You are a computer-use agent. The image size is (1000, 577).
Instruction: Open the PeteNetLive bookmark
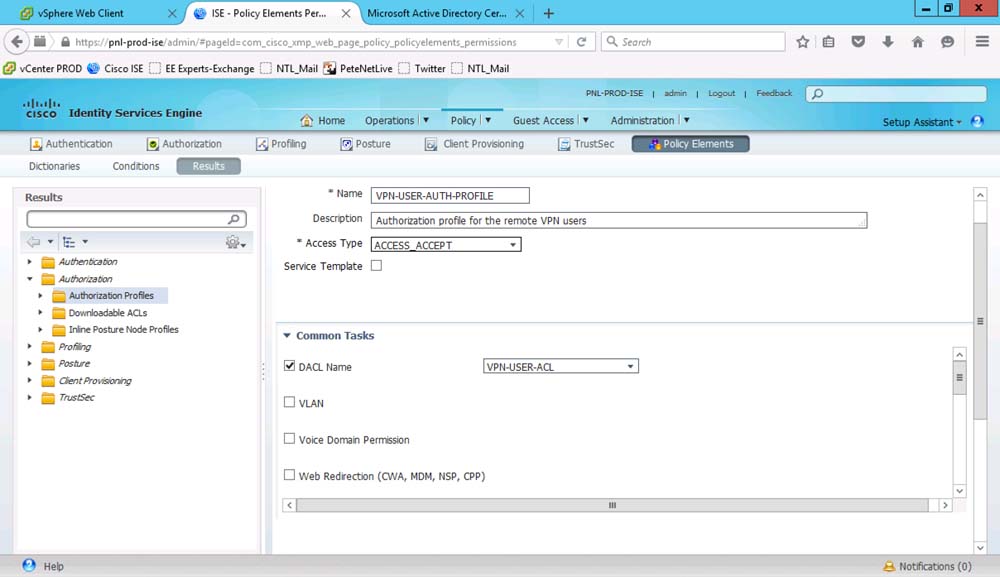[x=358, y=68]
